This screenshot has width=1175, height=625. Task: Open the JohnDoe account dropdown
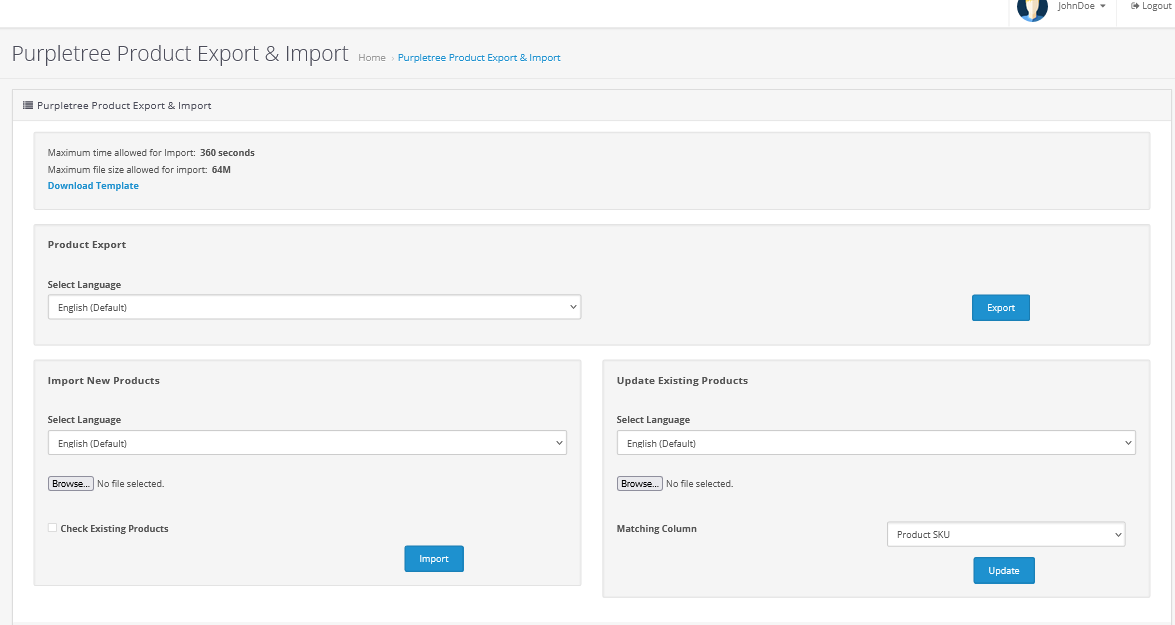(1081, 6)
